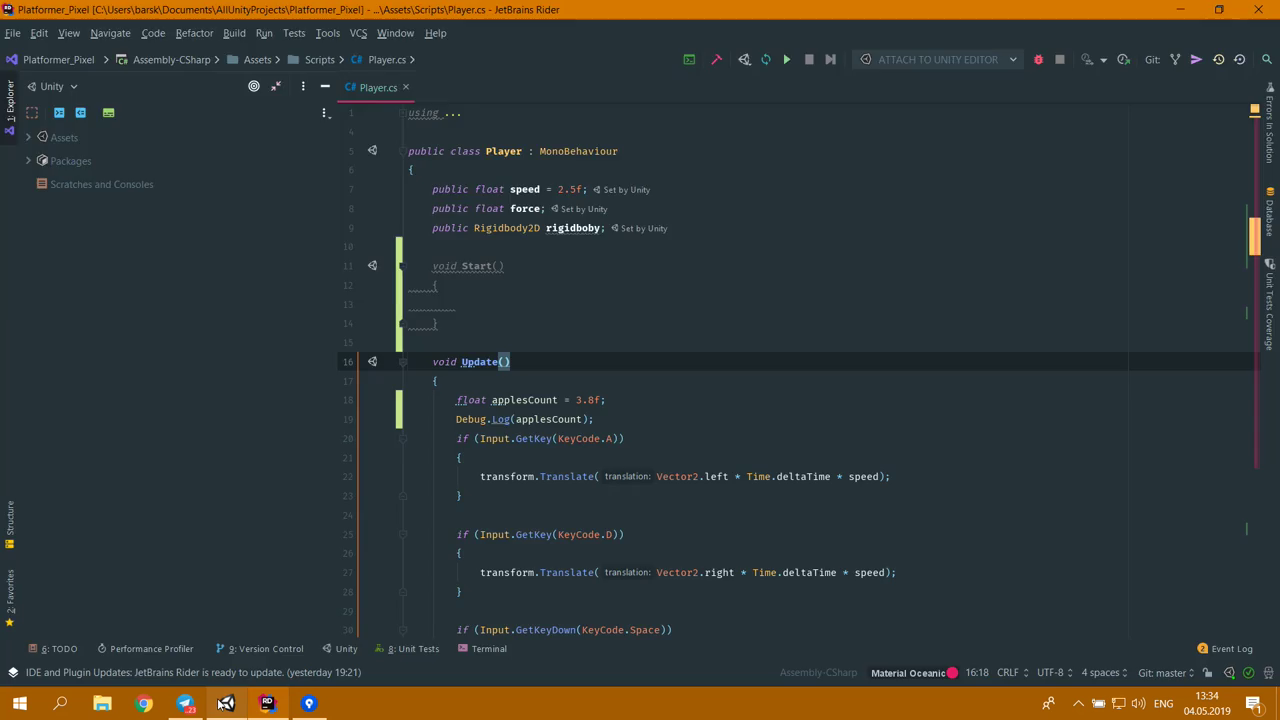
Task: Open the Refactor menu
Action: pyautogui.click(x=194, y=33)
